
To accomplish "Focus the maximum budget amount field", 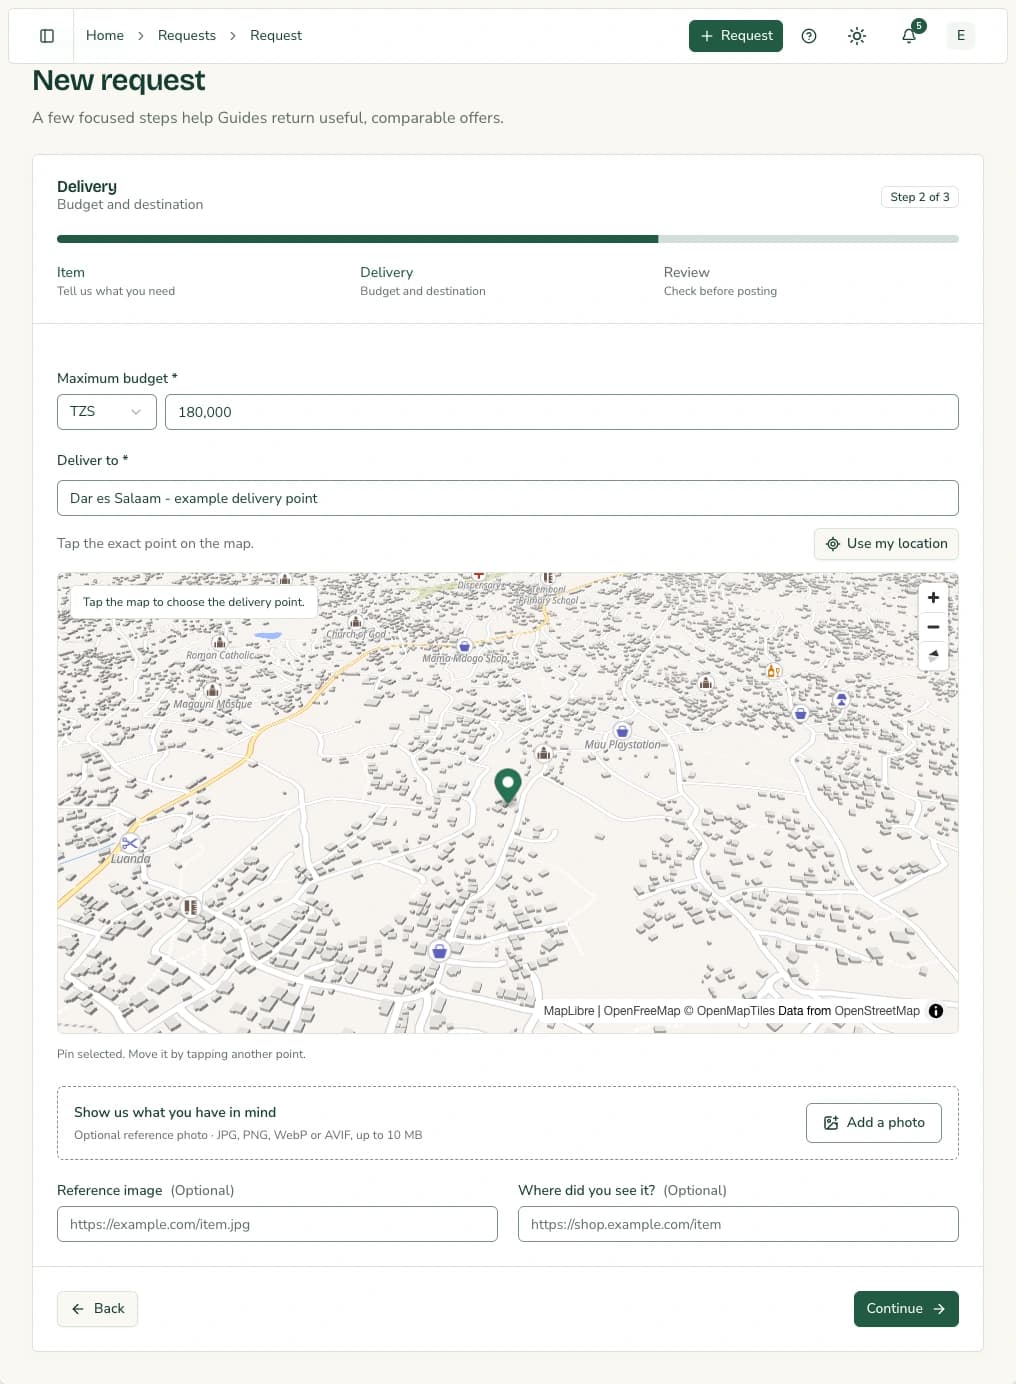I will (562, 412).
